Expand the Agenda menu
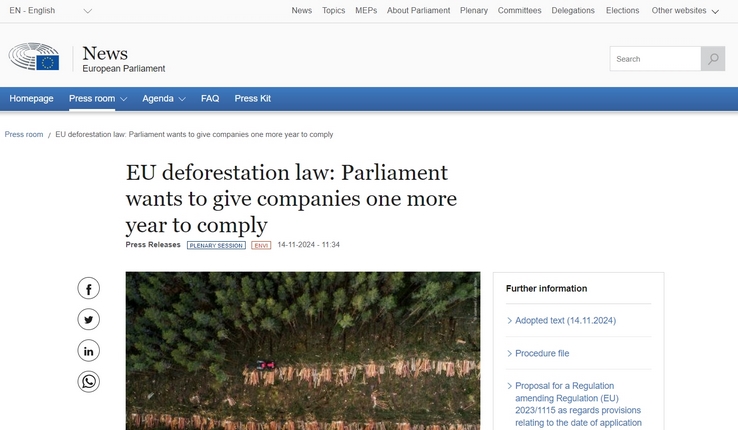 pyautogui.click(x=163, y=99)
